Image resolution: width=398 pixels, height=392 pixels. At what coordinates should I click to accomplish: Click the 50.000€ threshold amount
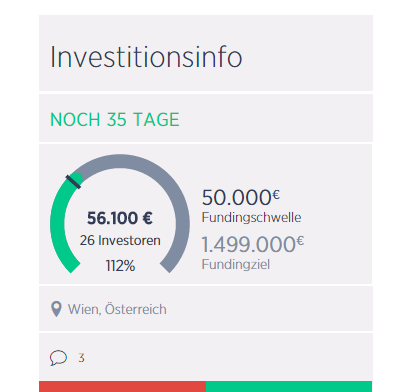point(241,197)
